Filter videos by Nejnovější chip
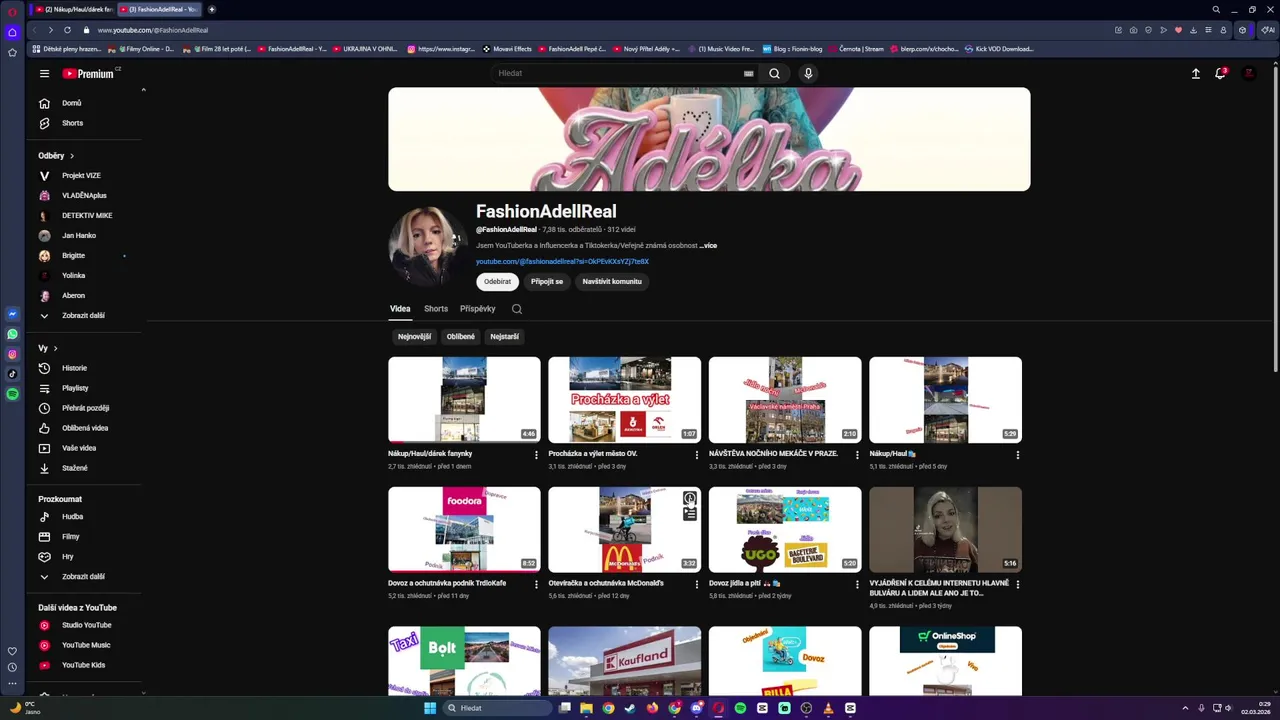The width and height of the screenshot is (1280, 720). coord(414,337)
